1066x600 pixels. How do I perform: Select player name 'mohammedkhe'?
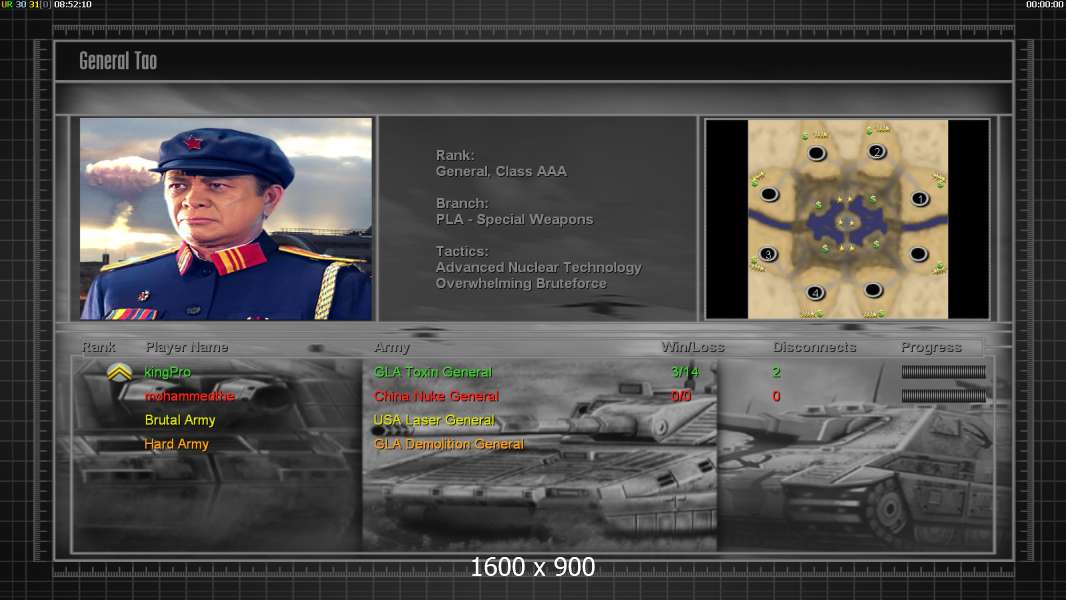coord(189,396)
